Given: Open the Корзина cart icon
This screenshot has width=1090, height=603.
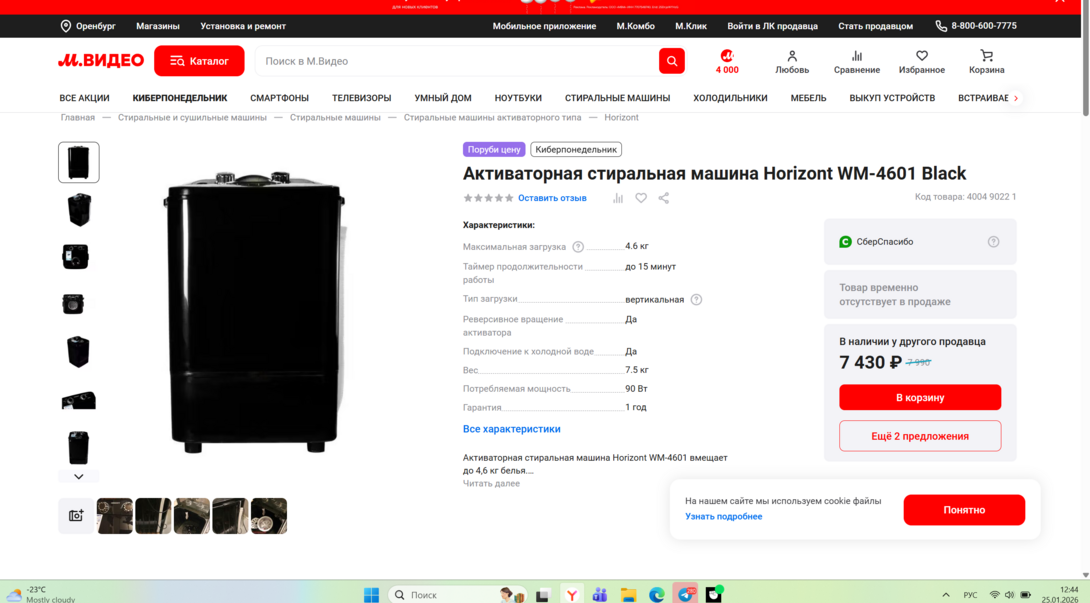Looking at the screenshot, I should pyautogui.click(x=986, y=61).
